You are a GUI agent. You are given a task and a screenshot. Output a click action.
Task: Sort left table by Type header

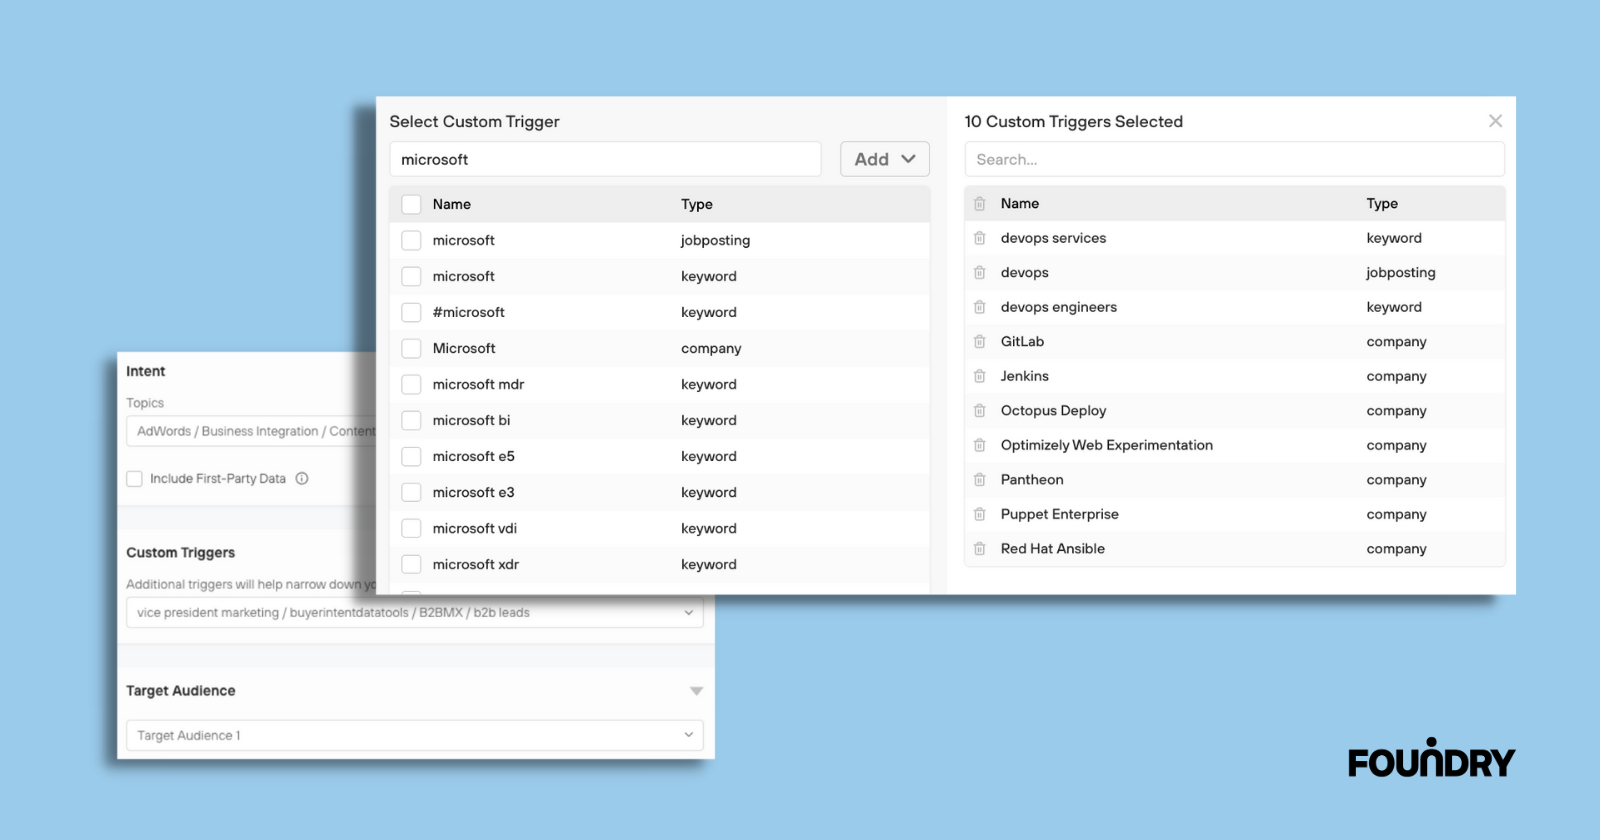697,204
